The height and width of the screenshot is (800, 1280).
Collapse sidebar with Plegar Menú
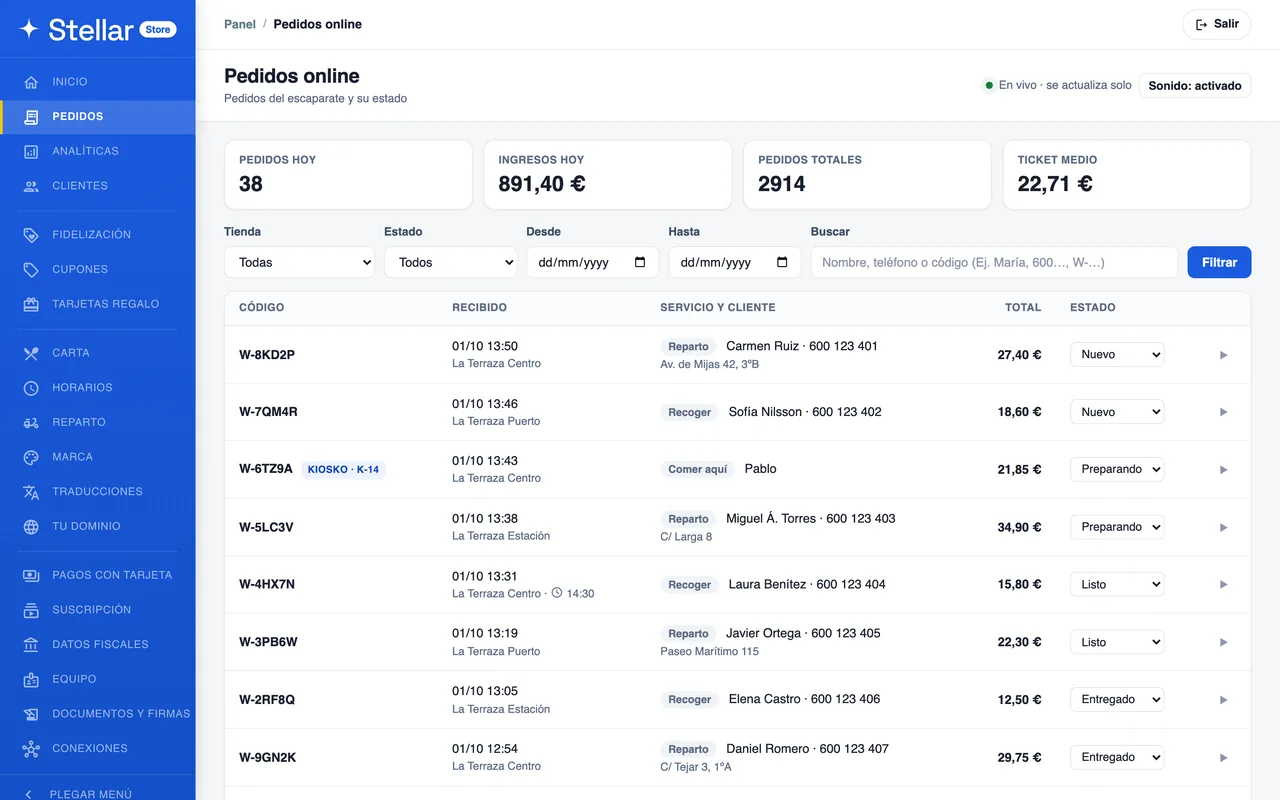coord(98,794)
